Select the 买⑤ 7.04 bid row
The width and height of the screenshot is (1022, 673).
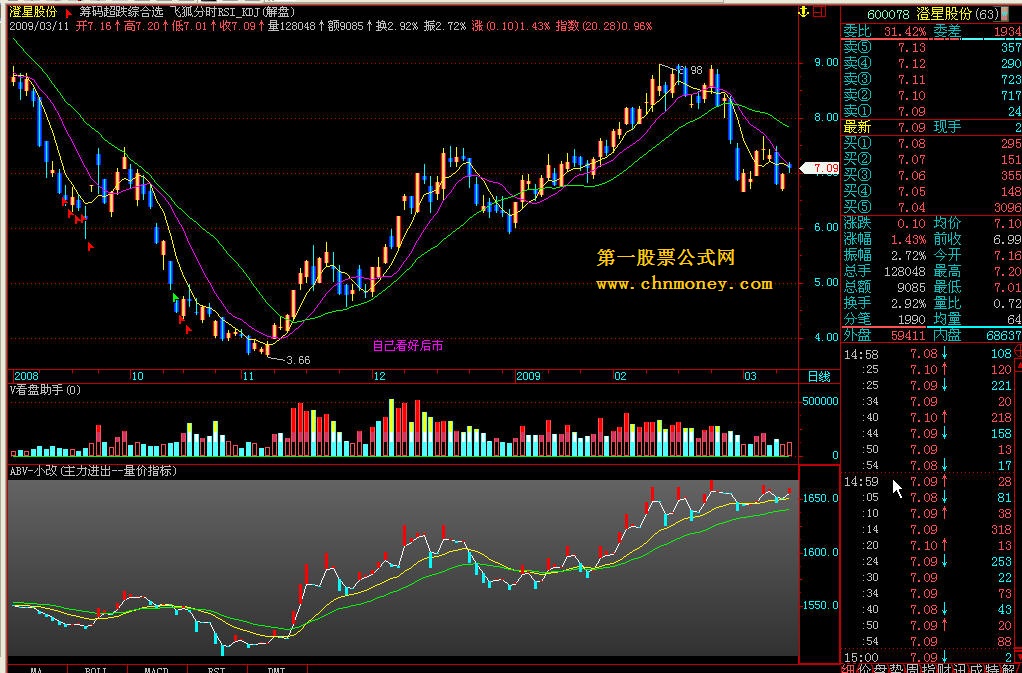[932, 207]
